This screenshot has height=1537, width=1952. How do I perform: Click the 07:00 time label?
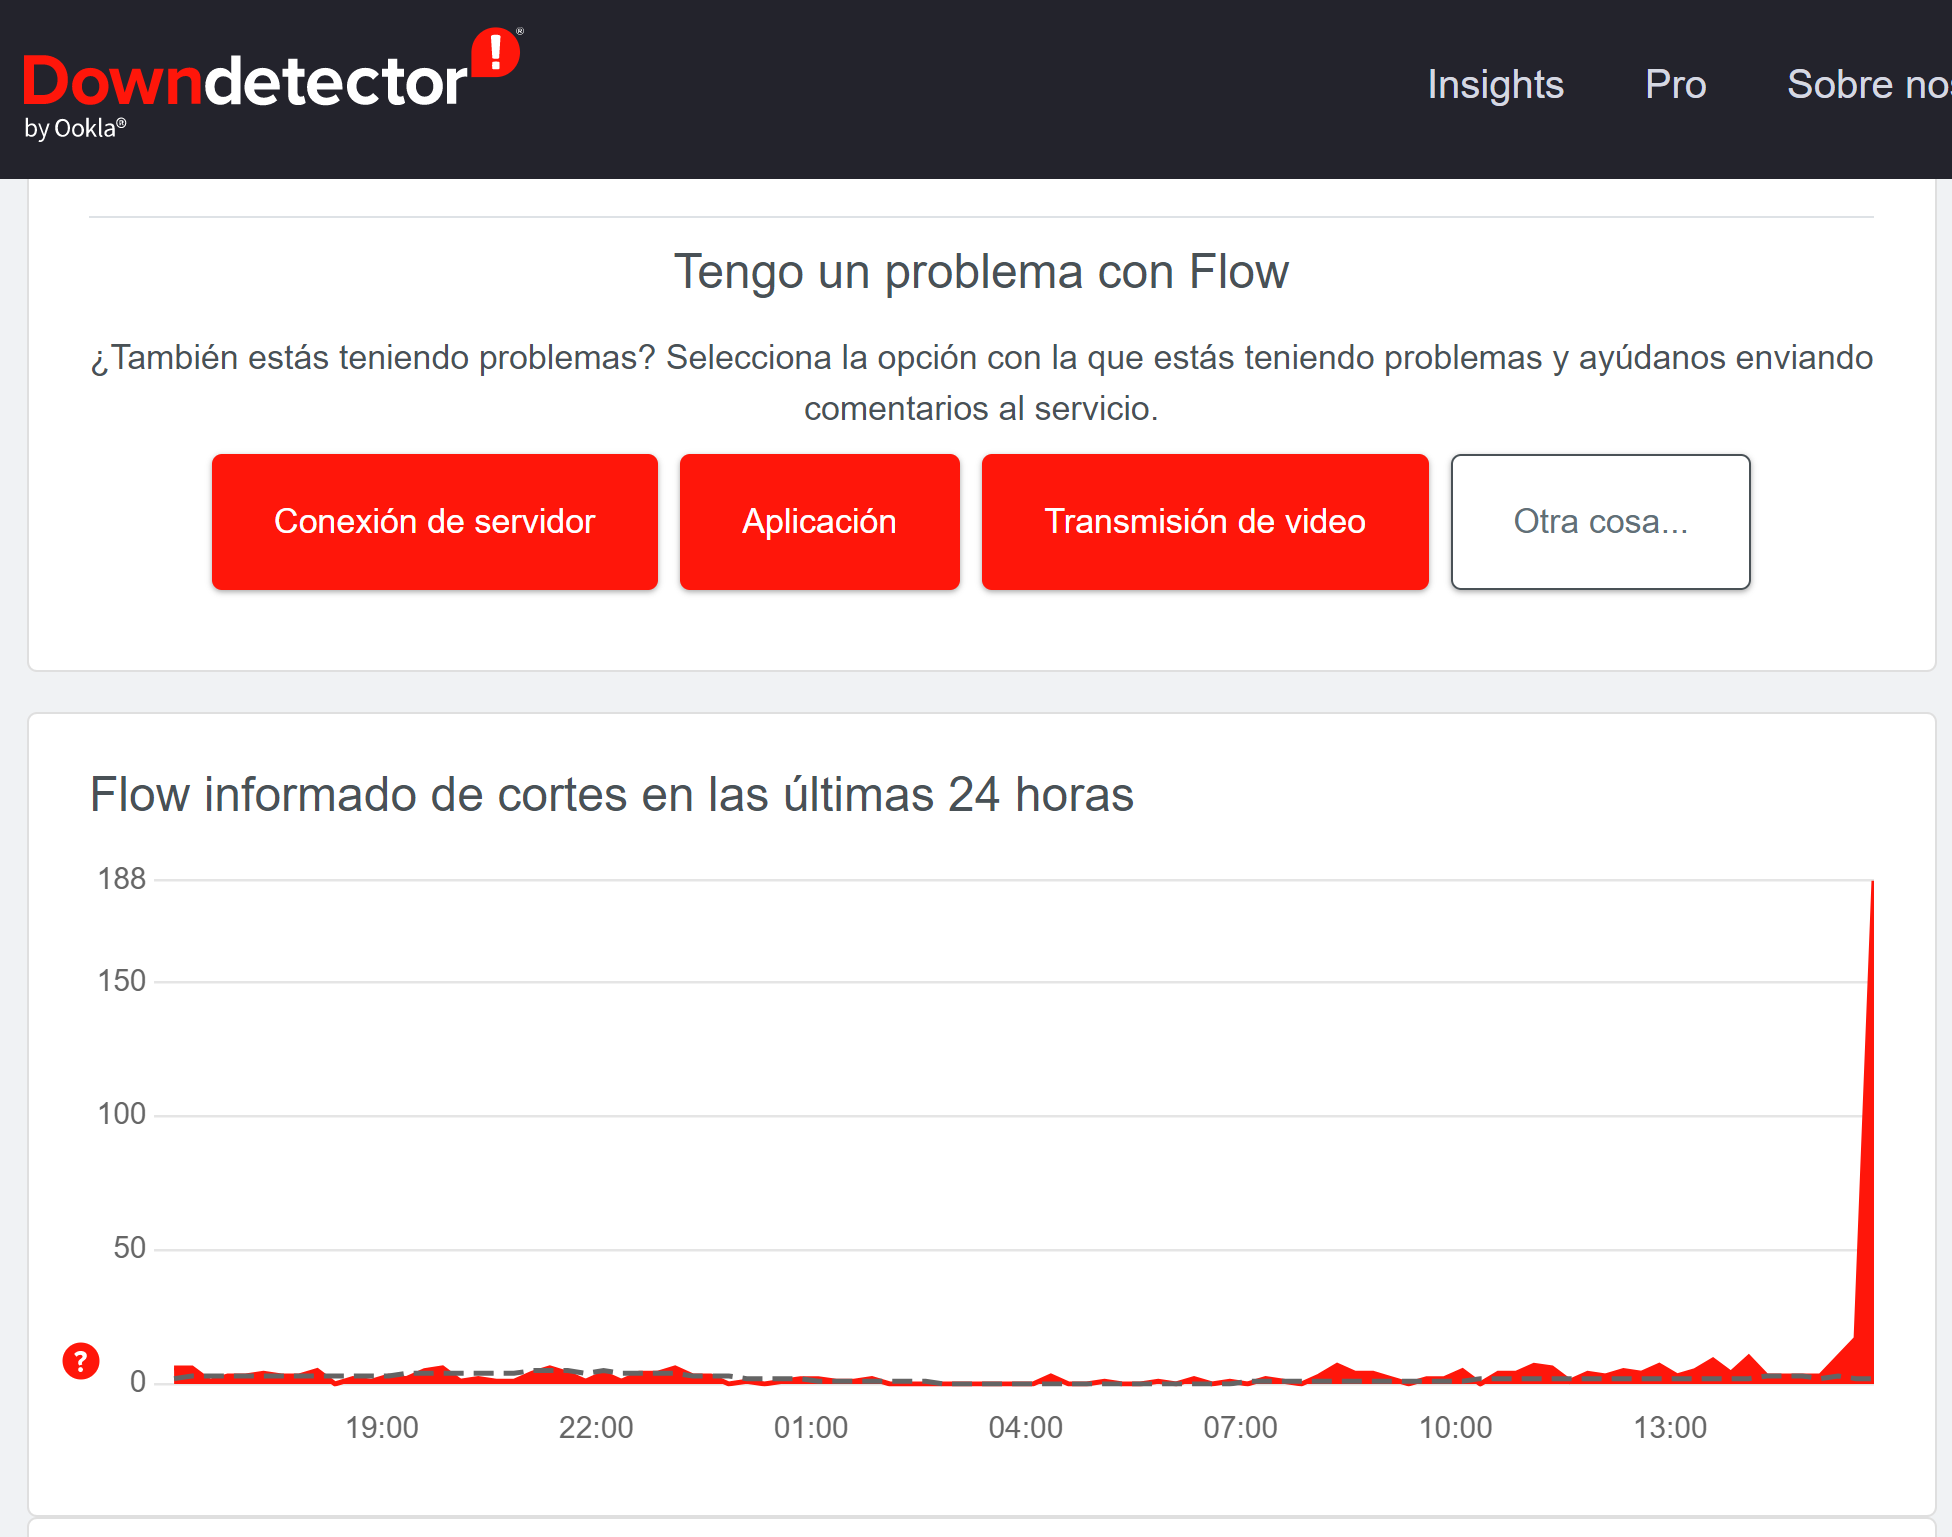(x=1241, y=1428)
